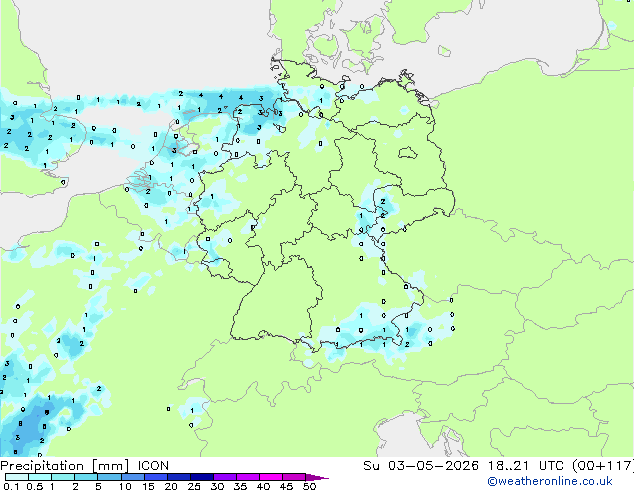This screenshot has height=490, width=634.
Task: Click the above-50 mm arrow tip of legend
Action: [317, 478]
